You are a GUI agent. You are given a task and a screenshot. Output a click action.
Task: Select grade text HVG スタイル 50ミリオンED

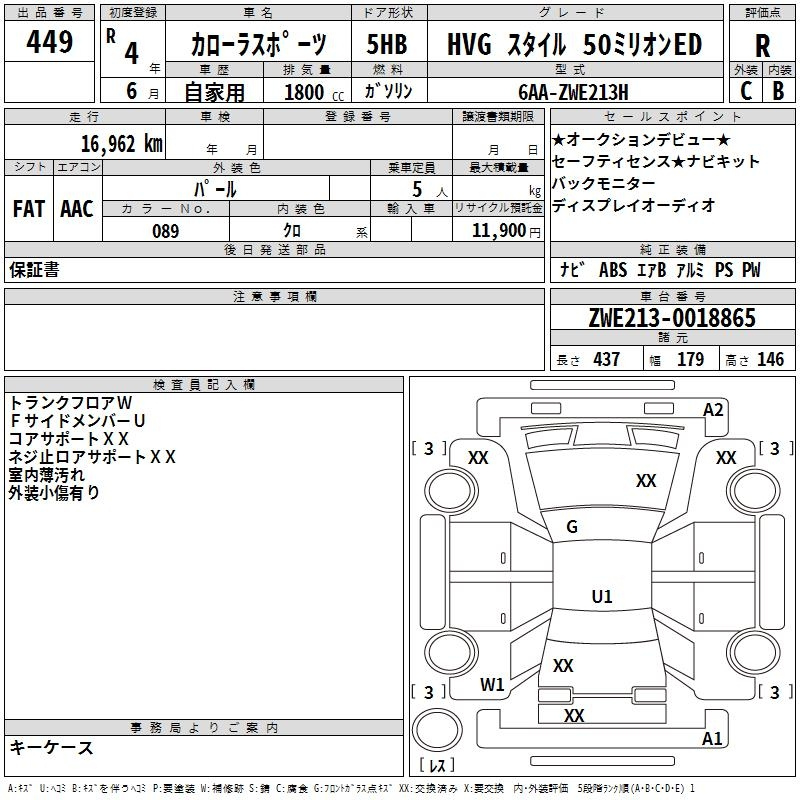pyautogui.click(x=574, y=44)
